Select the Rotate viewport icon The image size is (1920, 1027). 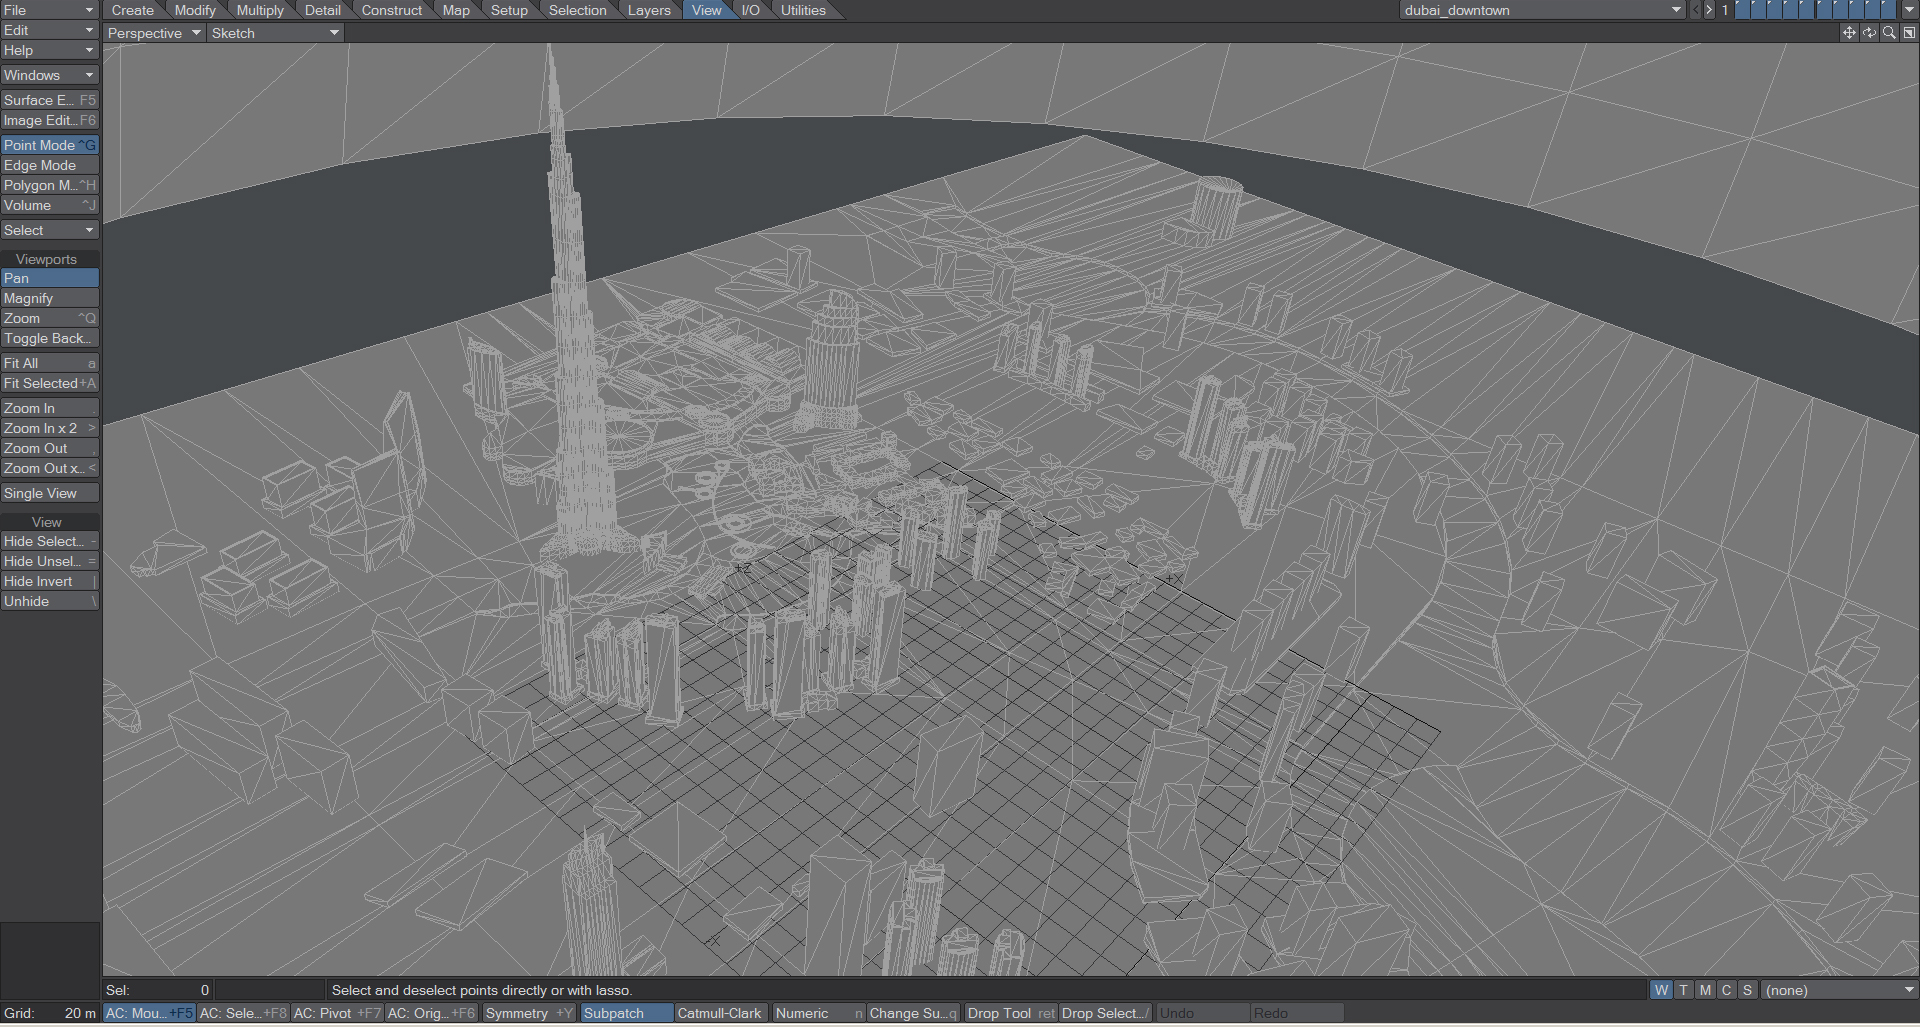(1868, 32)
